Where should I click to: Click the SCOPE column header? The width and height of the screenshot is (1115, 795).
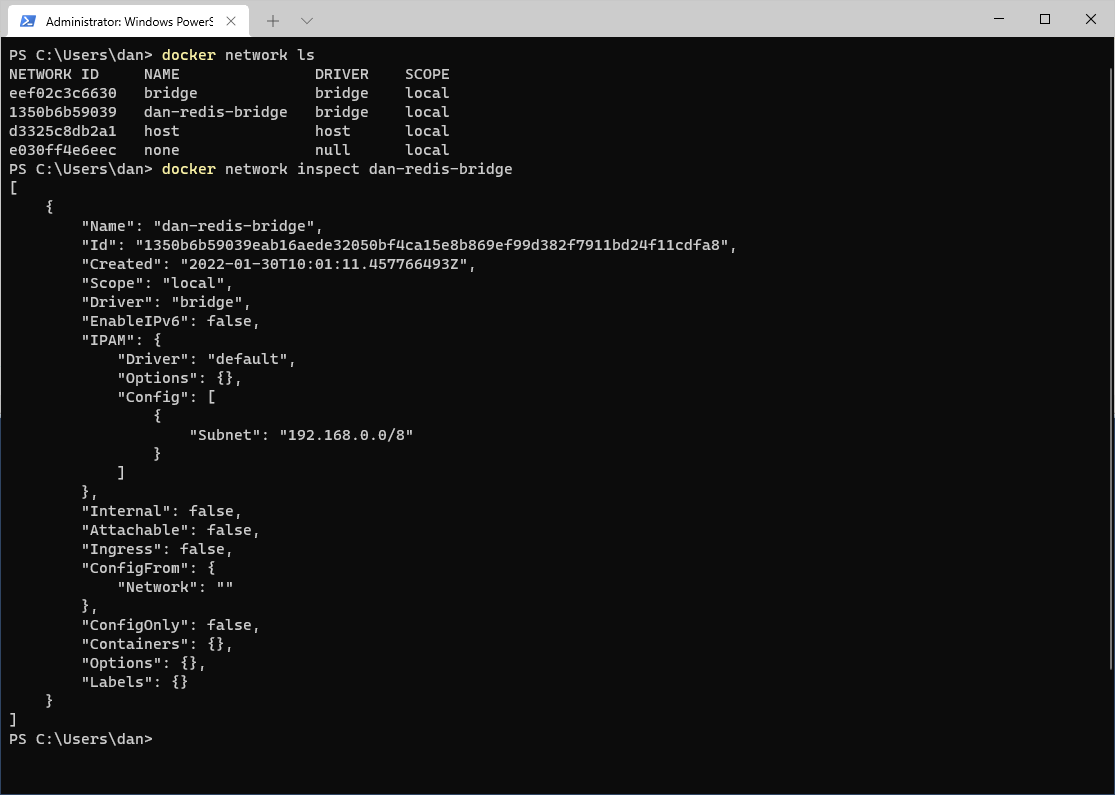tap(427, 75)
